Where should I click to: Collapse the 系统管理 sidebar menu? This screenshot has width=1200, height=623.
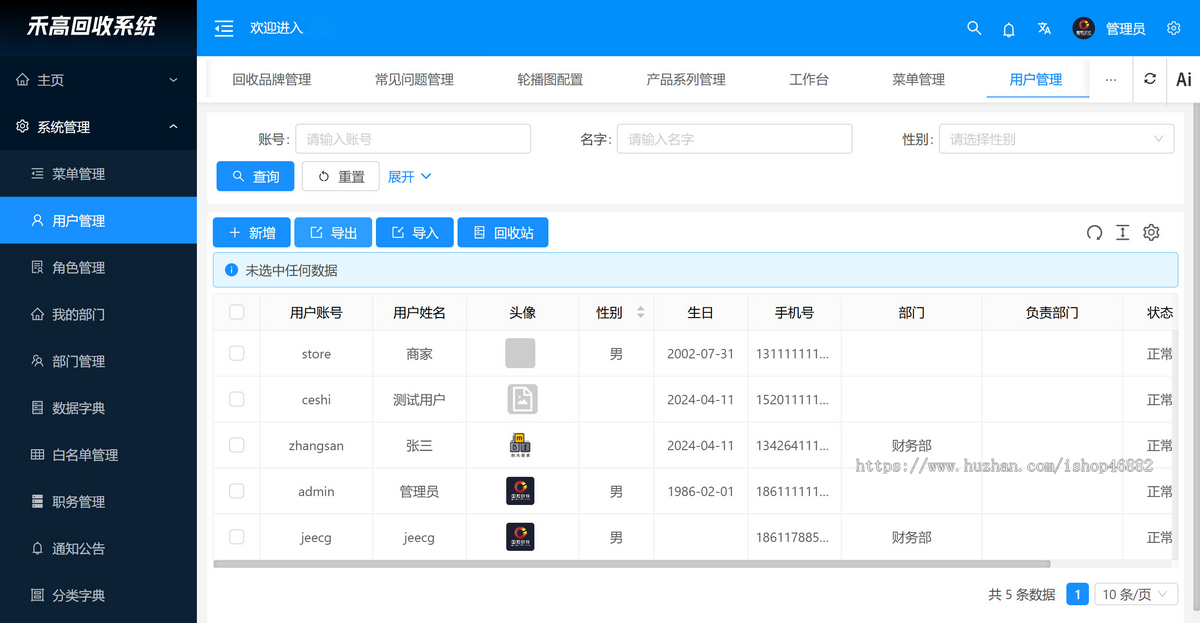click(x=98, y=127)
